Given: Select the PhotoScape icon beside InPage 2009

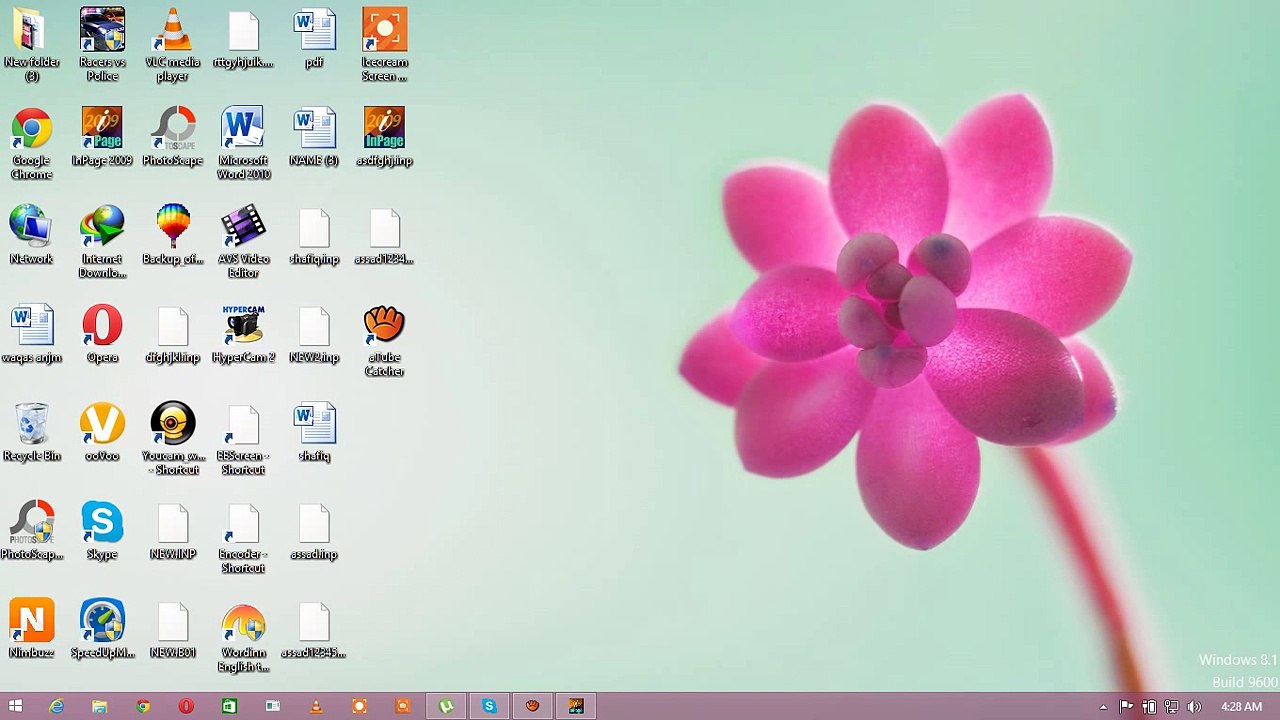Looking at the screenshot, I should (x=173, y=136).
